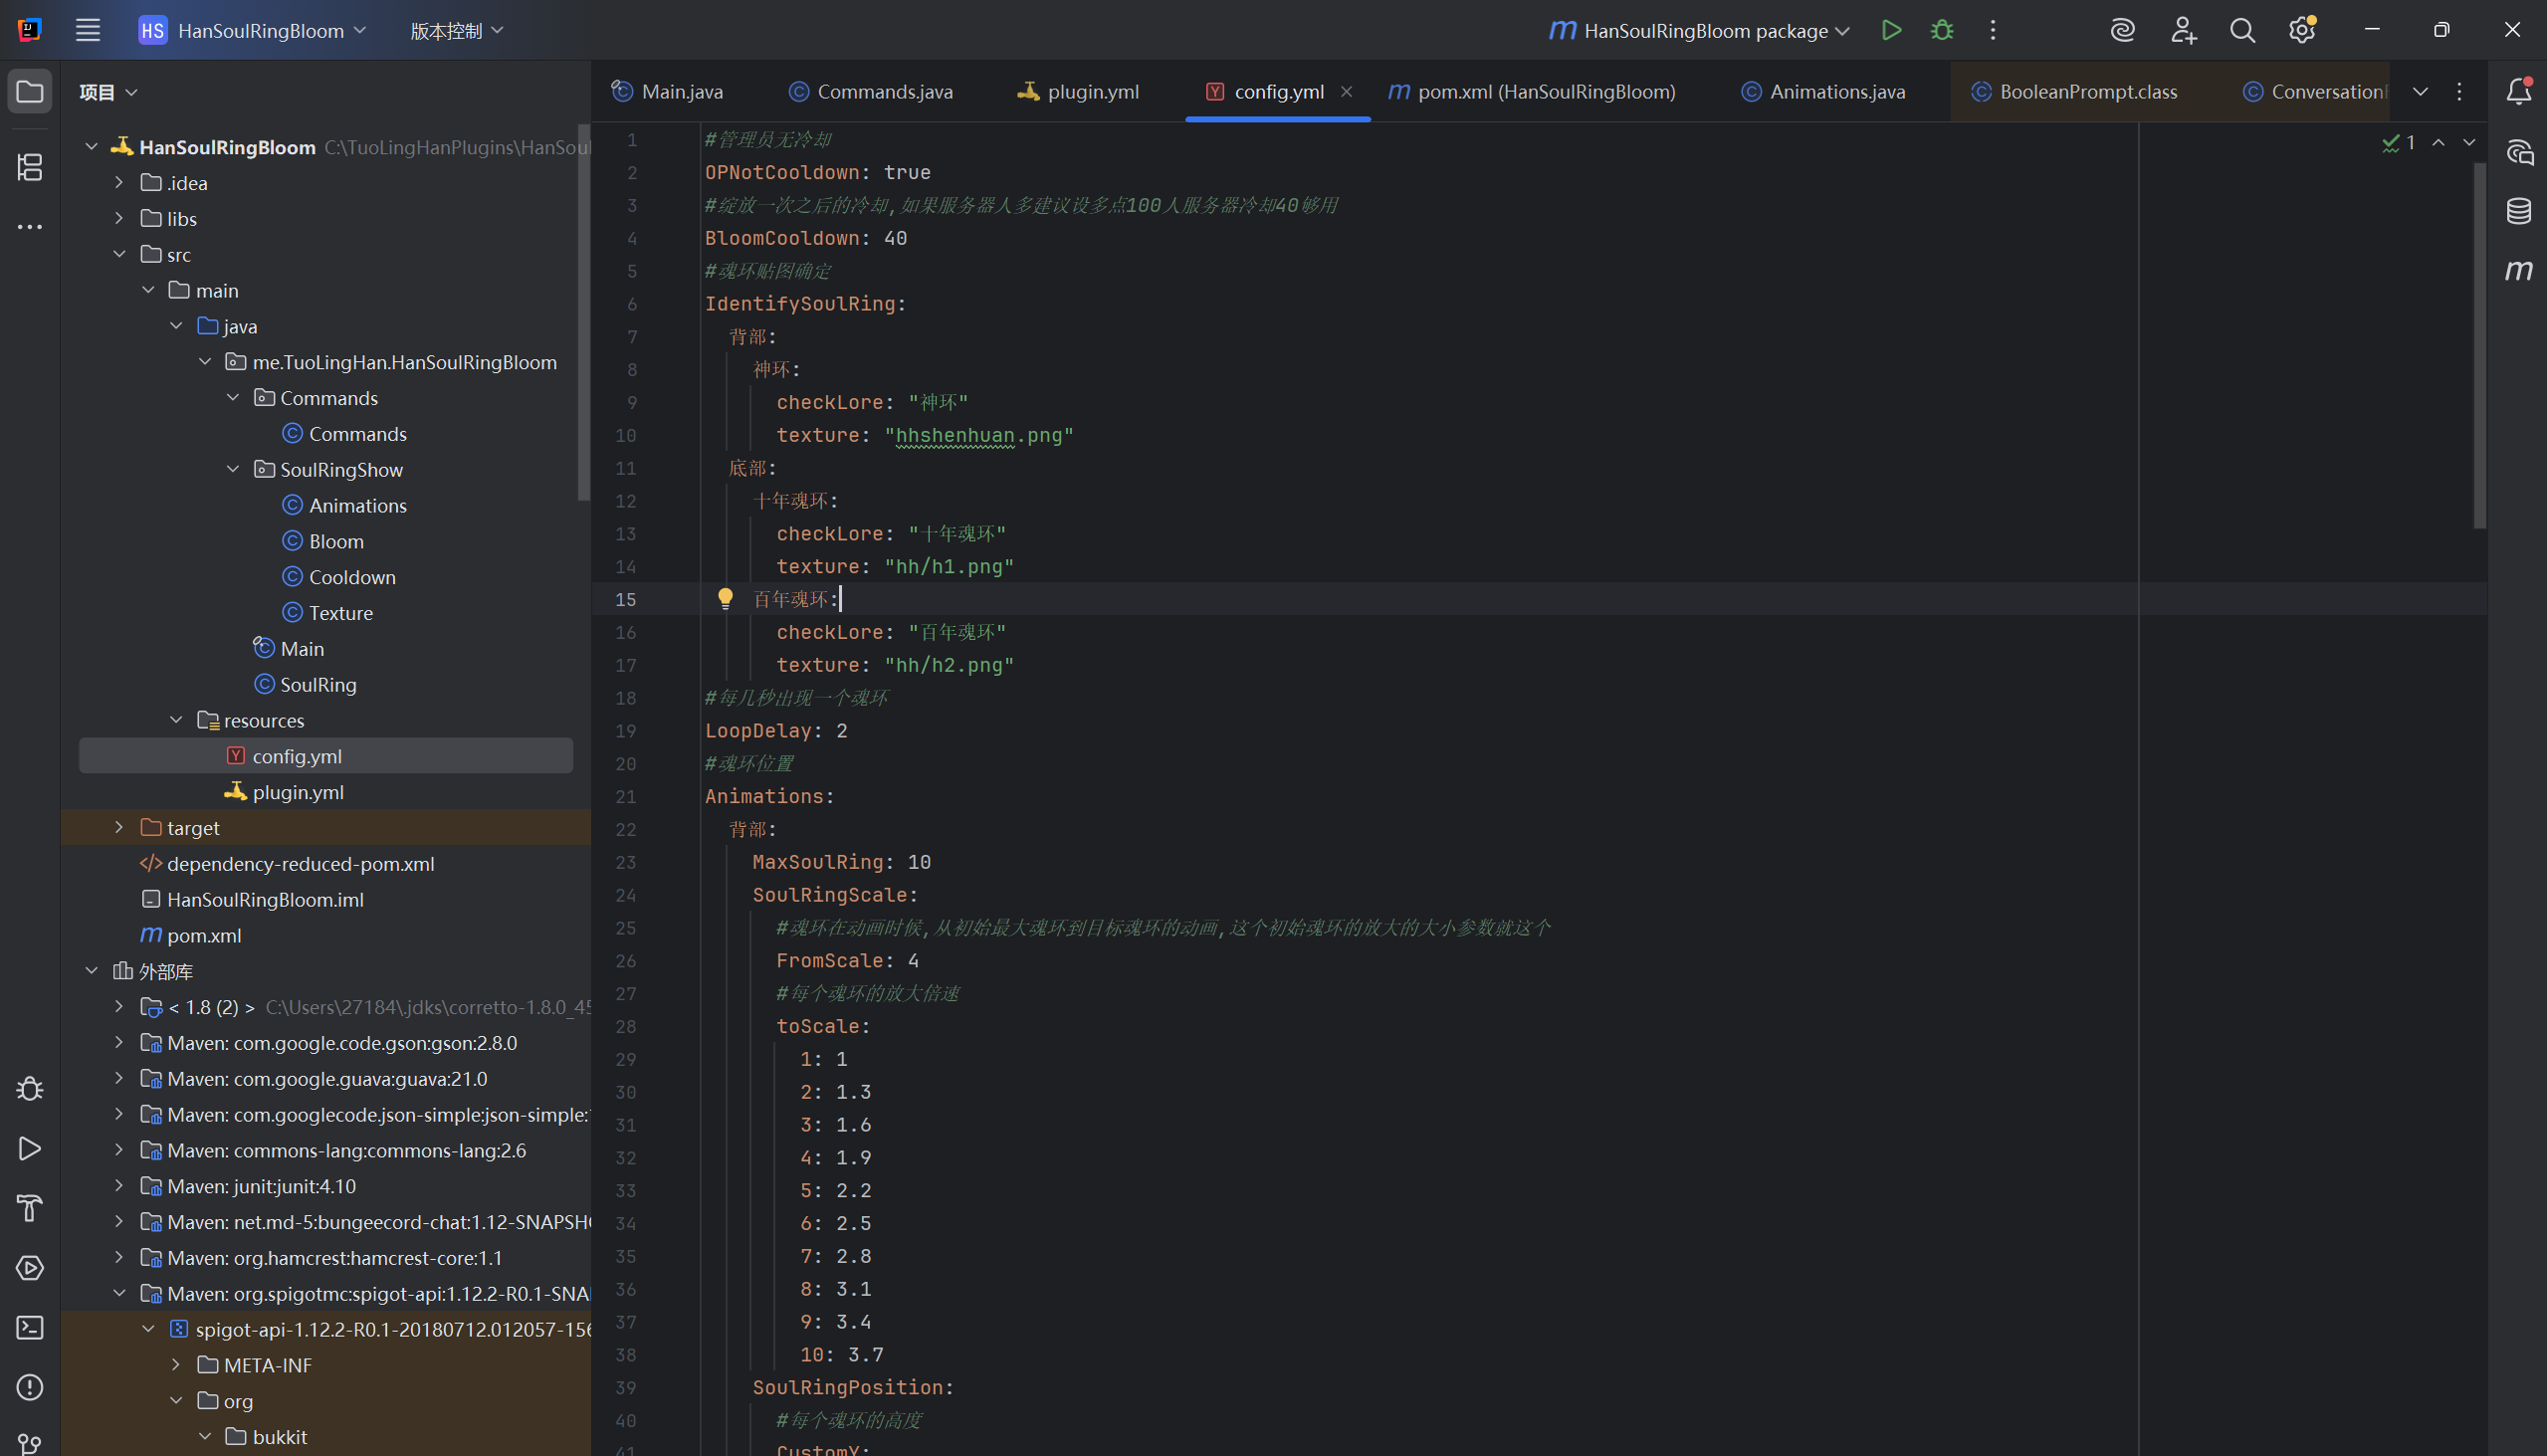Open the Maven tool window

[2518, 270]
